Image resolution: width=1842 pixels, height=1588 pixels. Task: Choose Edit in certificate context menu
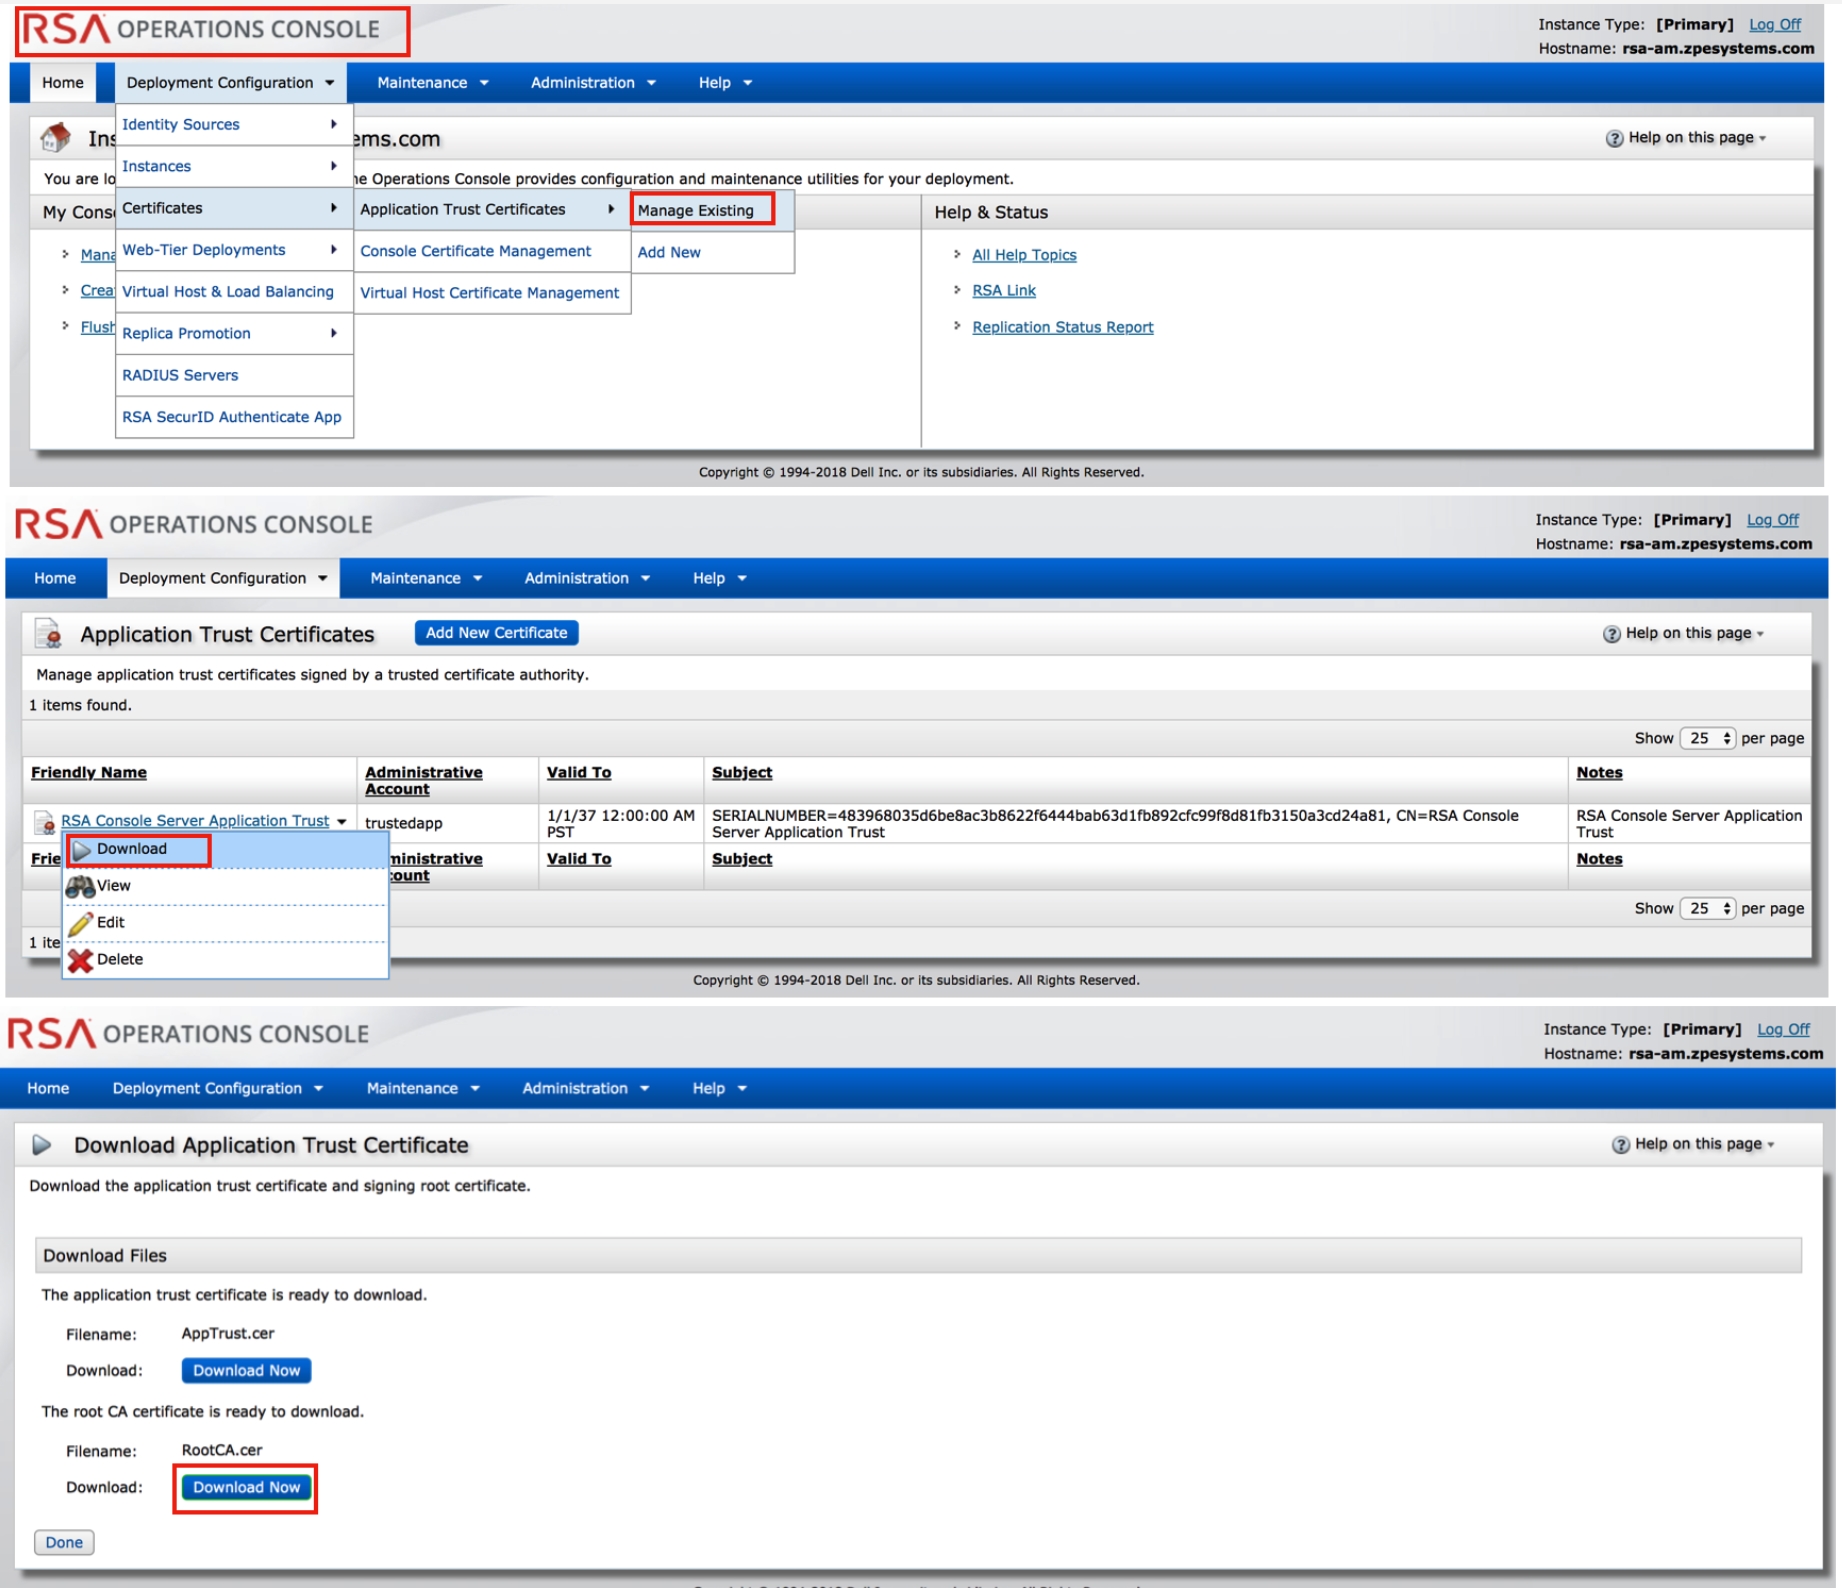[226, 923]
